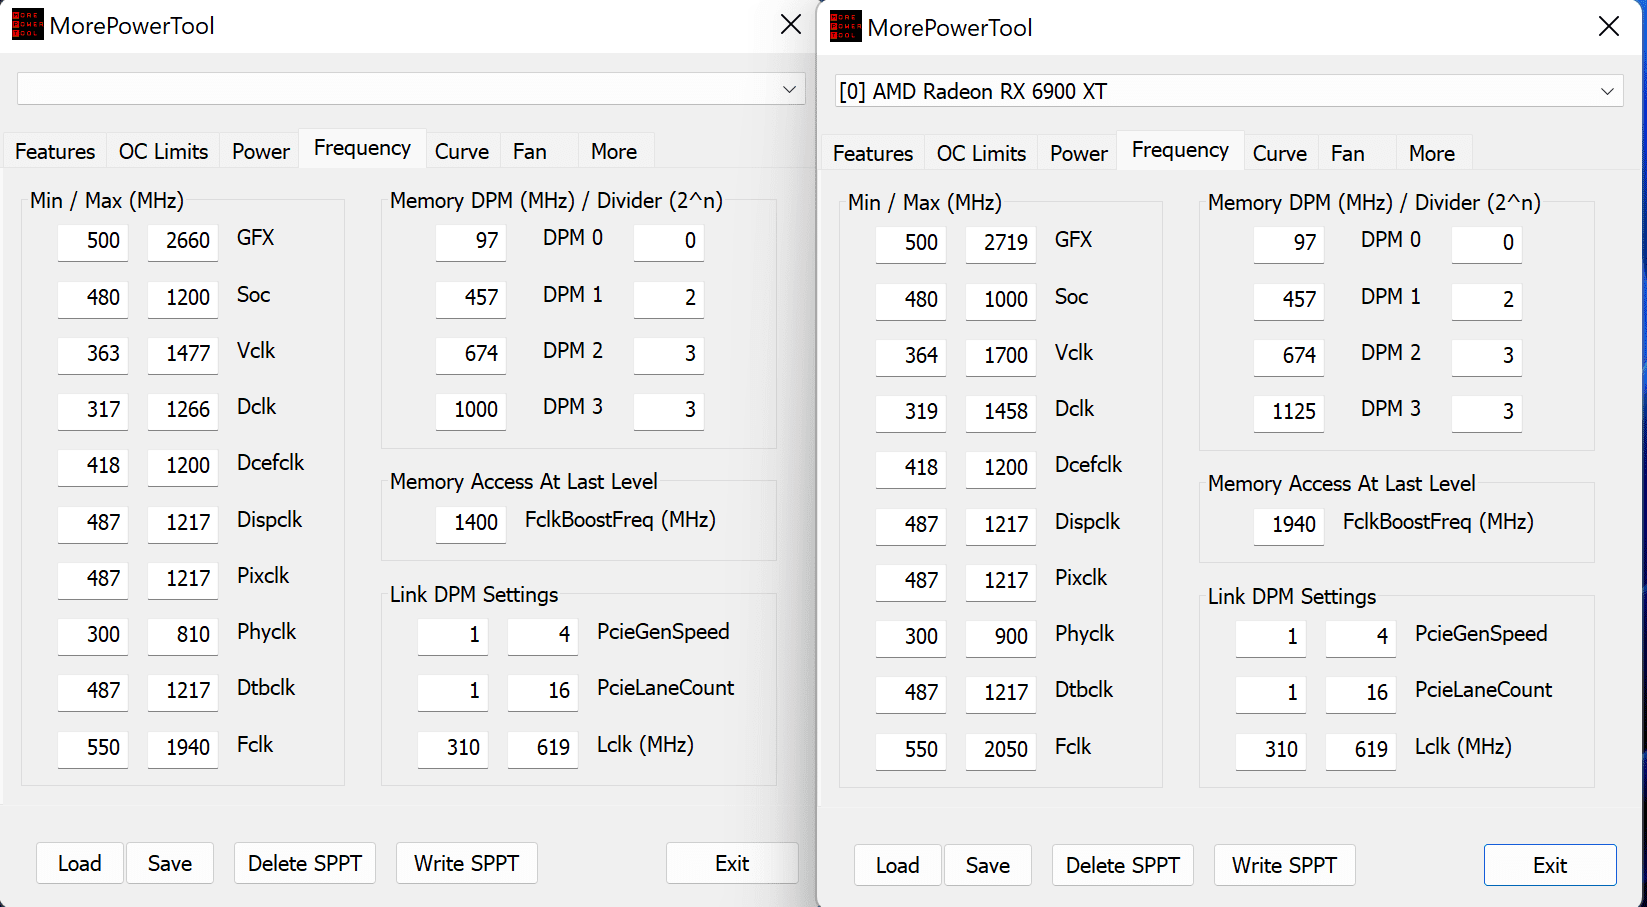1647x907 pixels.
Task: Click DPM 2 memory field 674 in right window
Action: click(x=1289, y=356)
